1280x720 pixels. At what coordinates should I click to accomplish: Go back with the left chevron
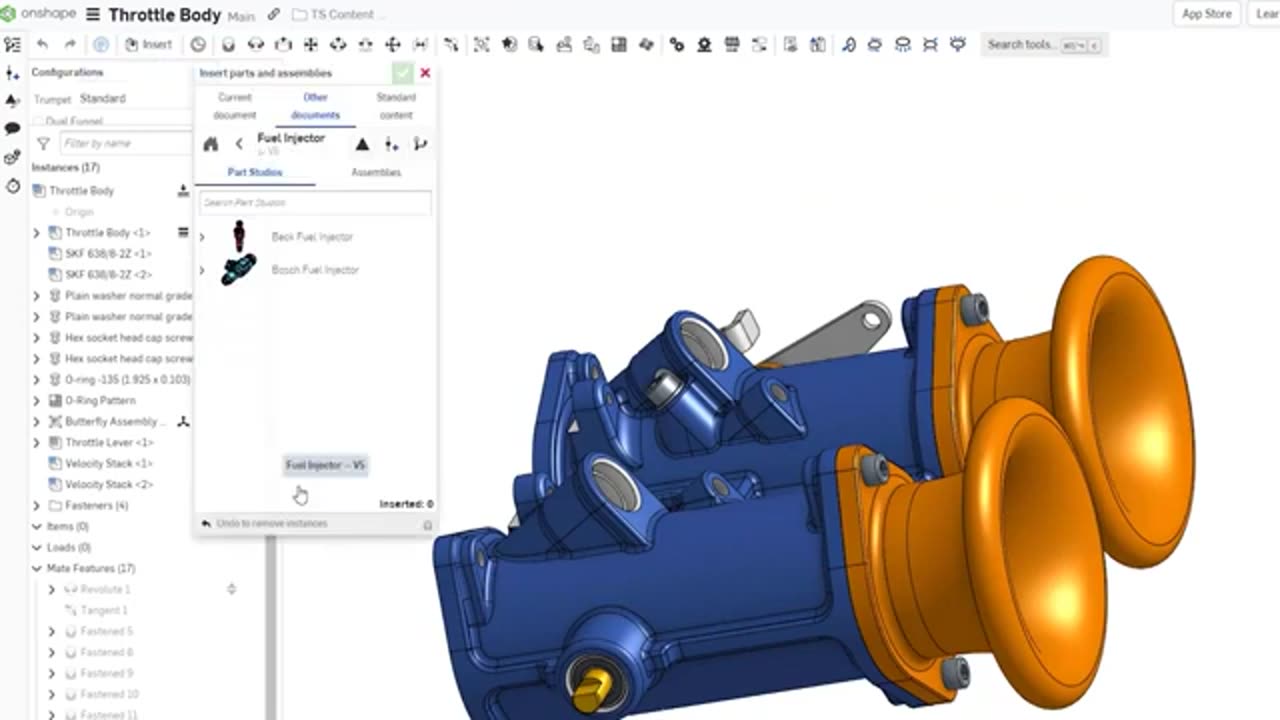(x=239, y=144)
